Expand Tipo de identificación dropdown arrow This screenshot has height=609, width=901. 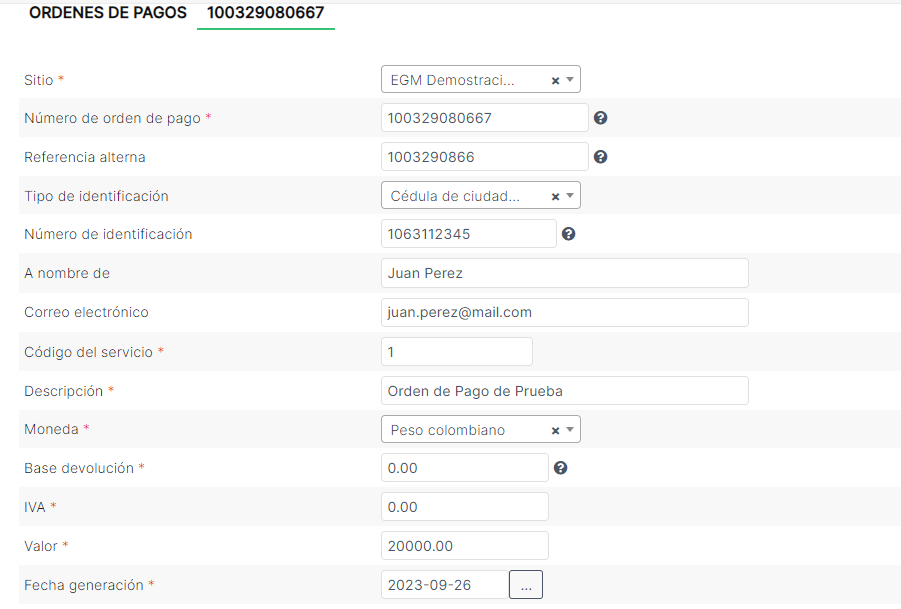[570, 196]
